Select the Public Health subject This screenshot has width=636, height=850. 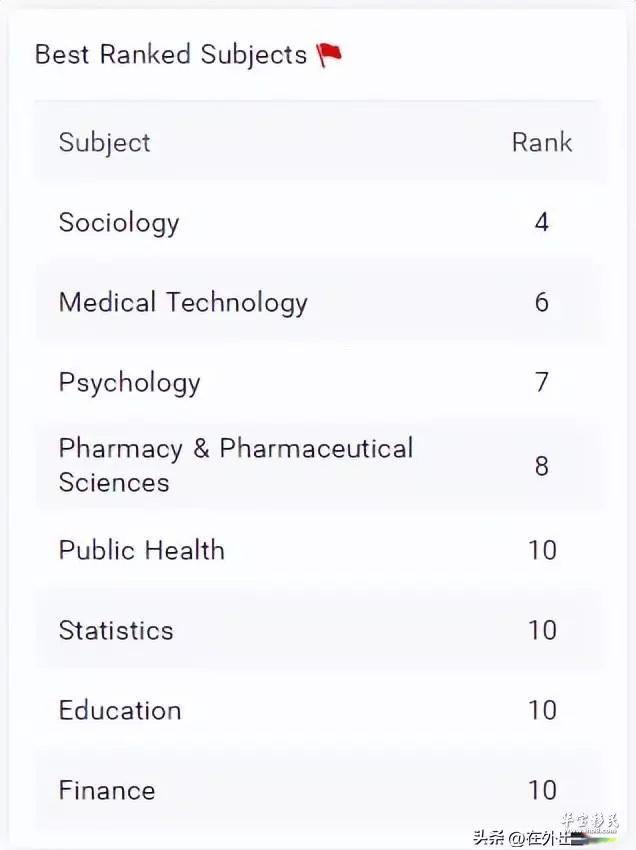pyautogui.click(x=142, y=550)
